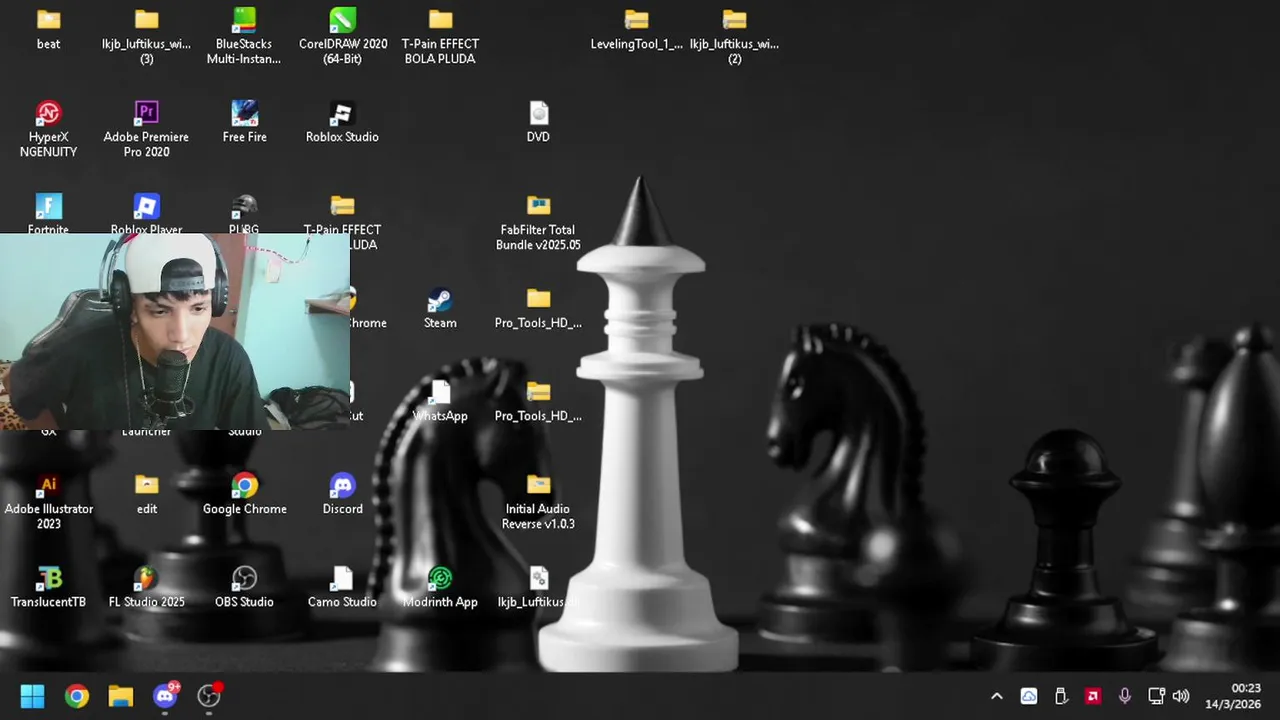
Task: Select the Steam desktop shortcut
Action: point(440,309)
